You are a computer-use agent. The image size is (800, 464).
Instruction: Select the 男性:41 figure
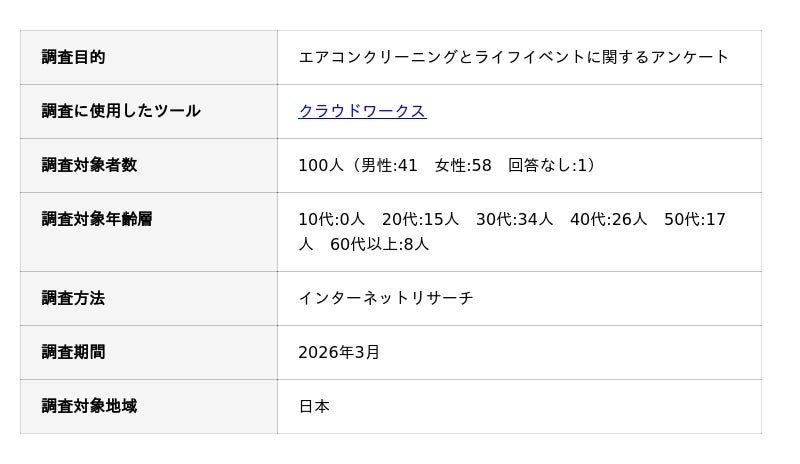click(x=389, y=165)
